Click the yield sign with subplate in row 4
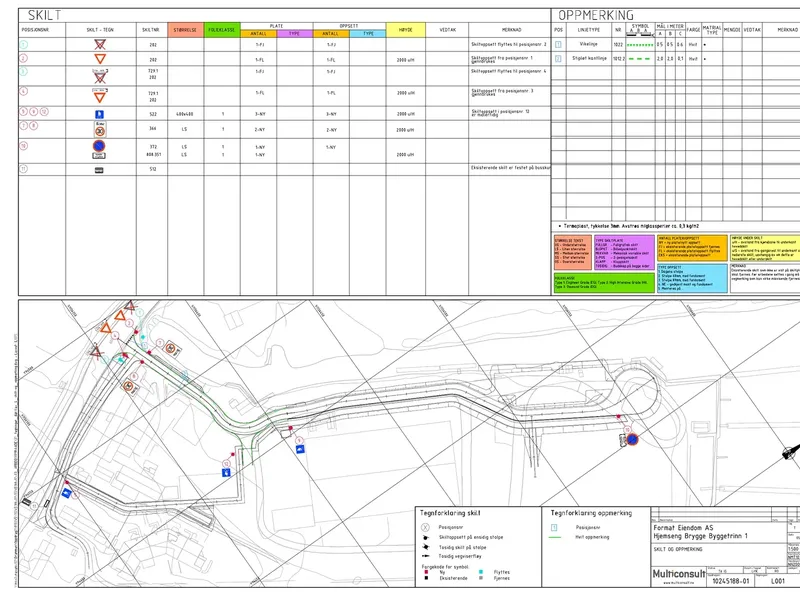The width and height of the screenshot is (800, 600). (100, 95)
